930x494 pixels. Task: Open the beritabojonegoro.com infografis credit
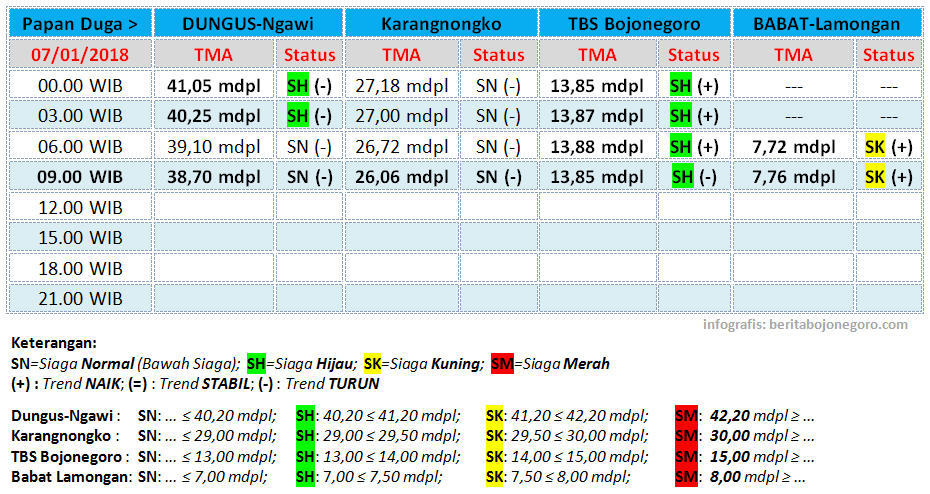click(805, 324)
